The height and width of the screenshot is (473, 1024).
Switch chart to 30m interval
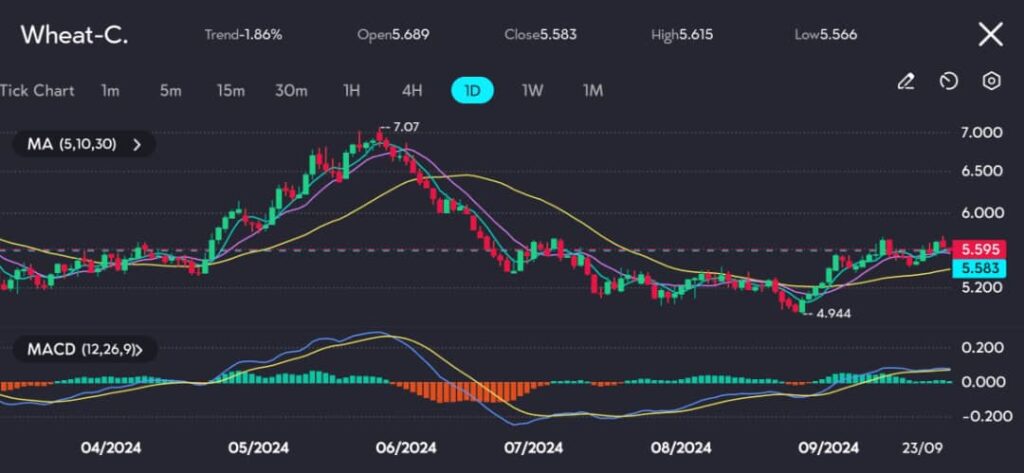(x=291, y=90)
